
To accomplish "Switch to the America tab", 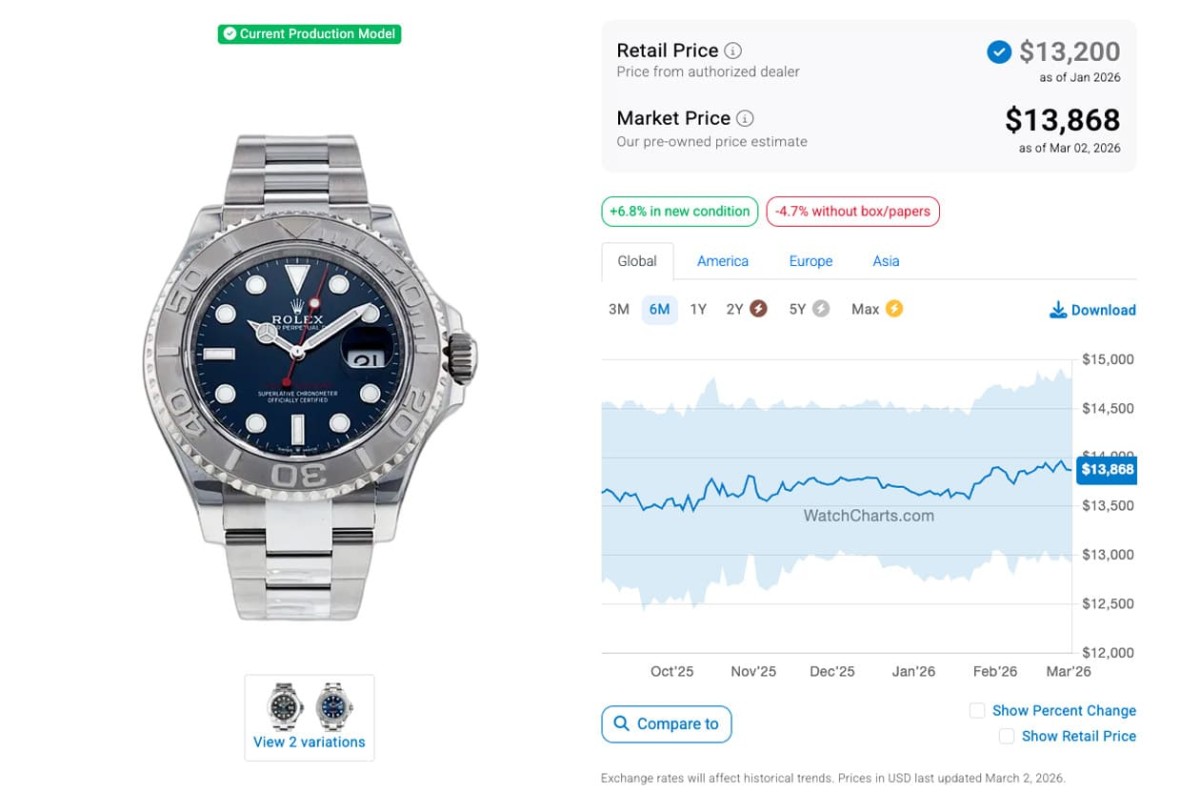I will pyautogui.click(x=723, y=261).
